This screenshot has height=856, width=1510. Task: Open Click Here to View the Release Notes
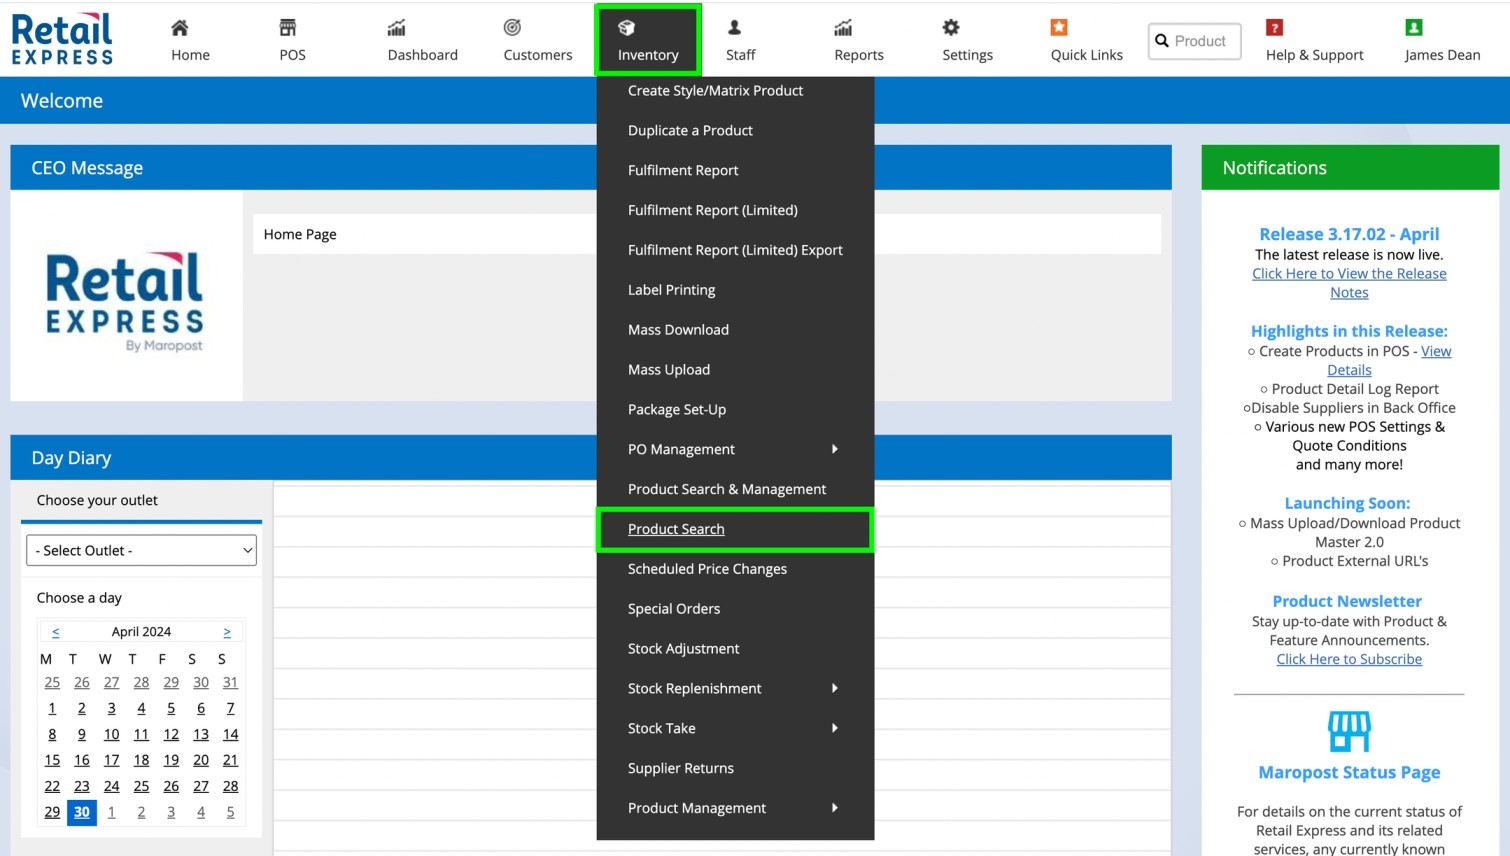point(1349,283)
